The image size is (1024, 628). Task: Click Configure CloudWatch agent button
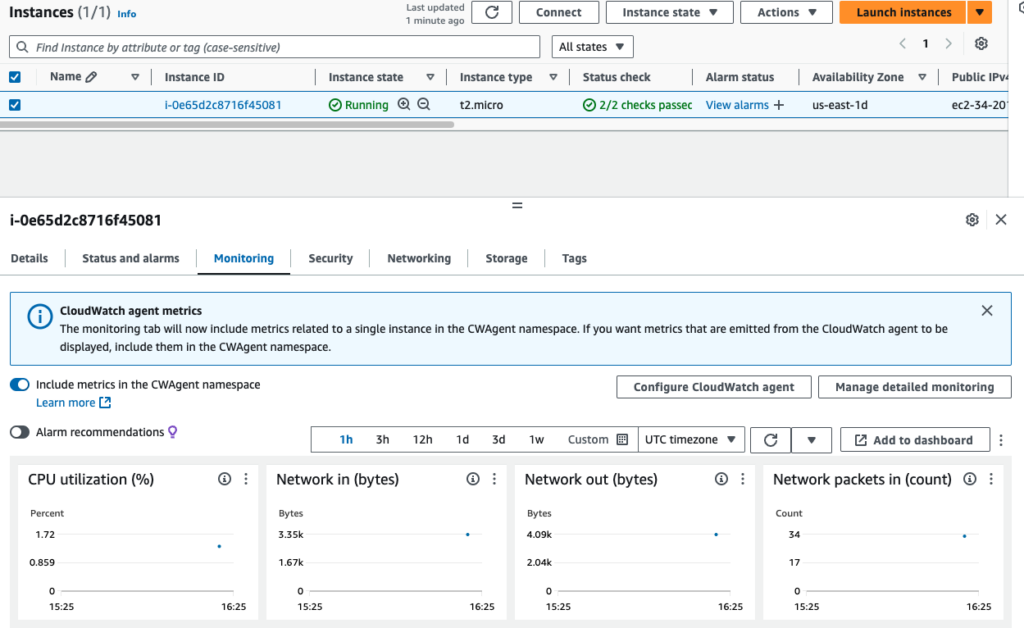point(714,387)
